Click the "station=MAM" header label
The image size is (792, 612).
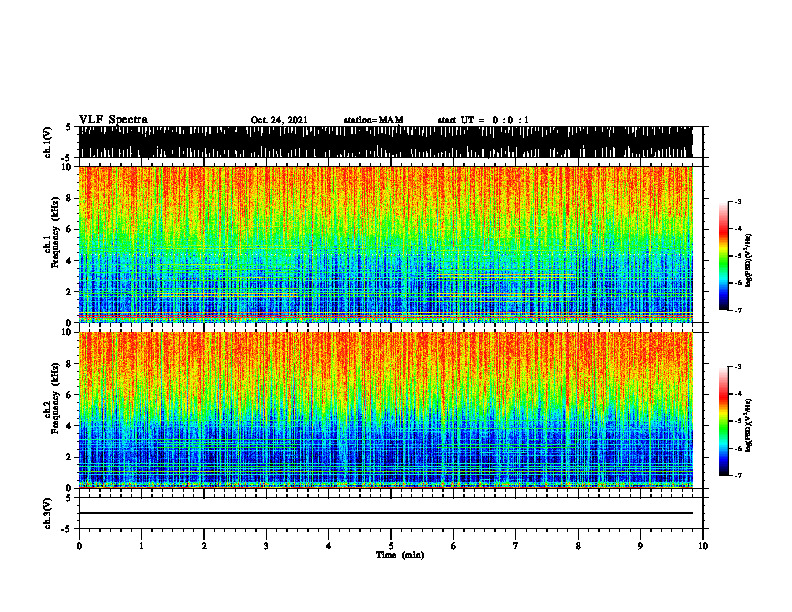(x=373, y=120)
